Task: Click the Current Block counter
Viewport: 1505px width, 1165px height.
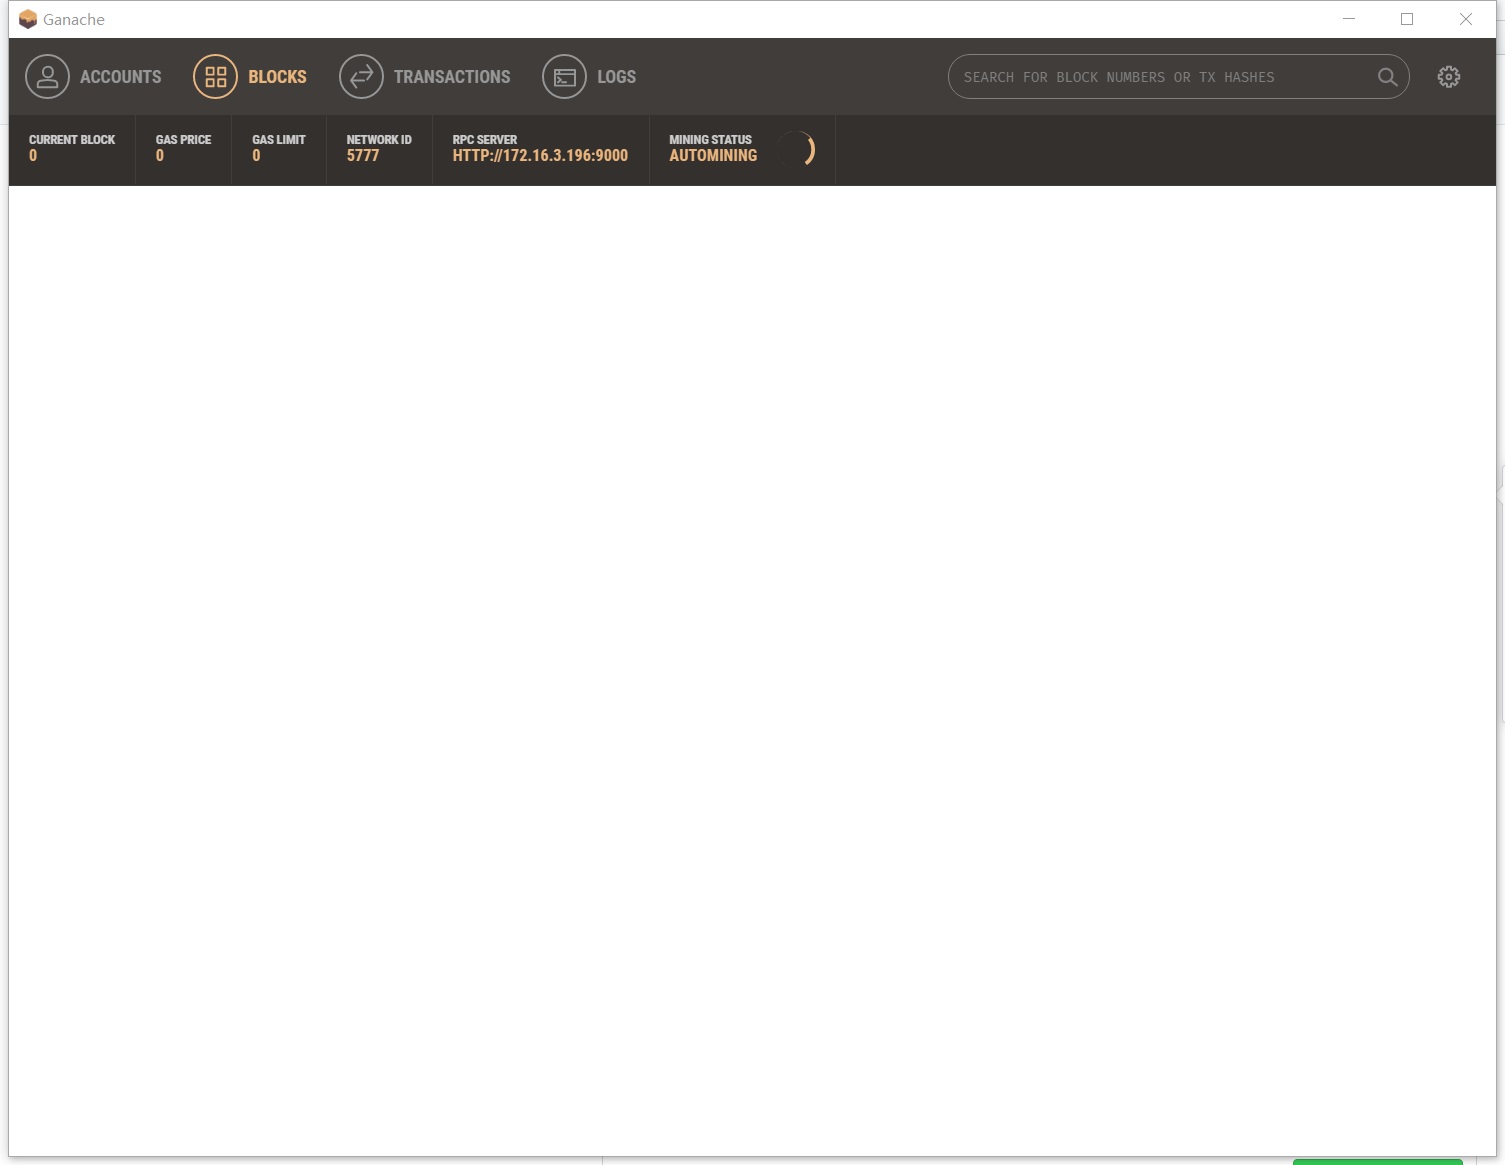Action: tap(71, 148)
